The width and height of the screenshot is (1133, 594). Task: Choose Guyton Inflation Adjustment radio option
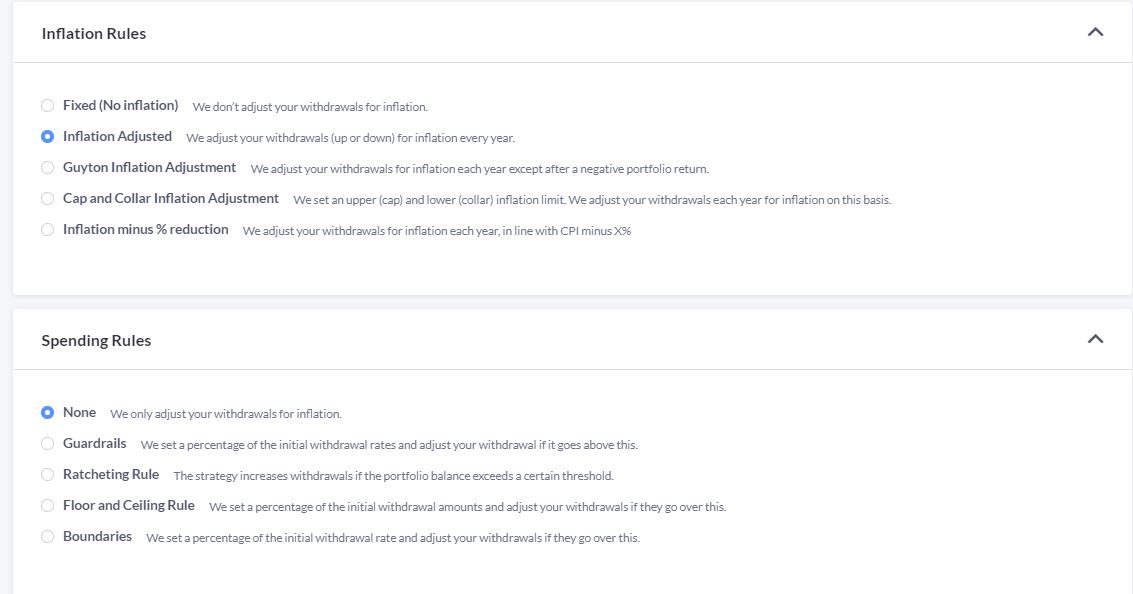[x=47, y=167]
